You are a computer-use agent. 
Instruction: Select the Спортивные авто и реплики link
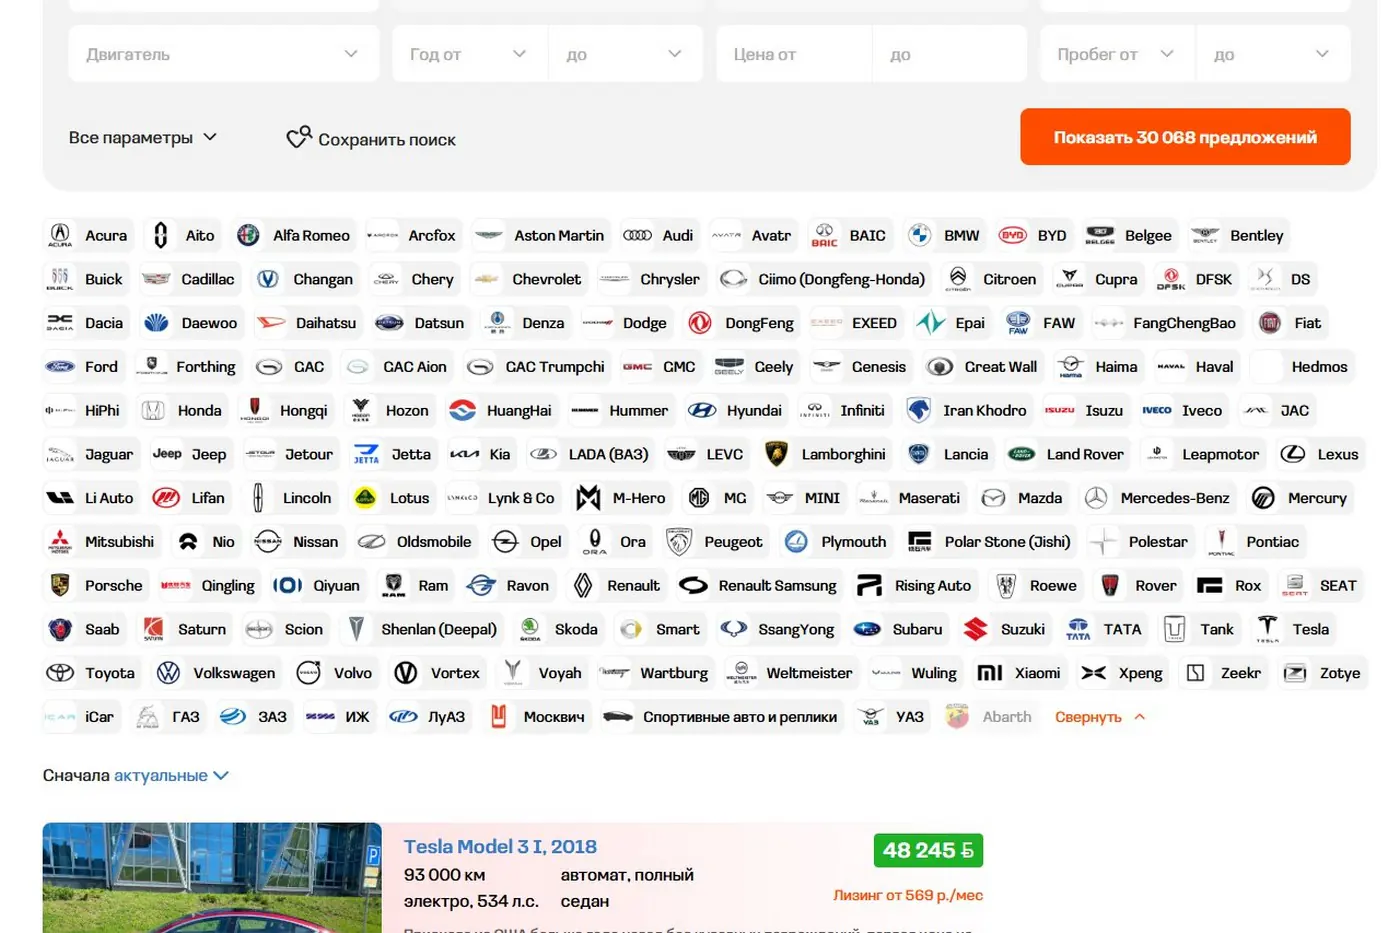click(722, 717)
